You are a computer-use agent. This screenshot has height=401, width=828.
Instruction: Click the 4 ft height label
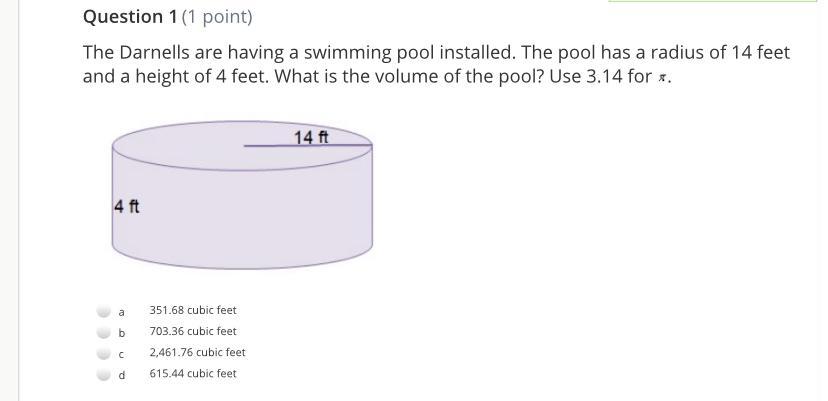click(x=127, y=206)
